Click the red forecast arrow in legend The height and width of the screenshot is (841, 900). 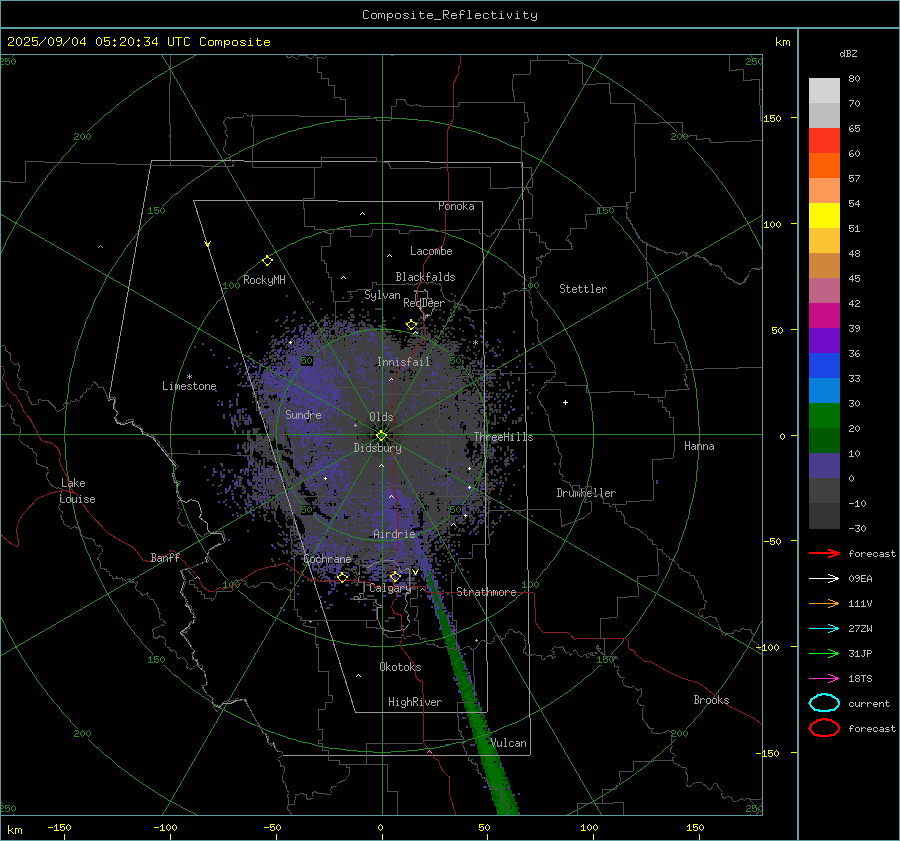click(824, 553)
